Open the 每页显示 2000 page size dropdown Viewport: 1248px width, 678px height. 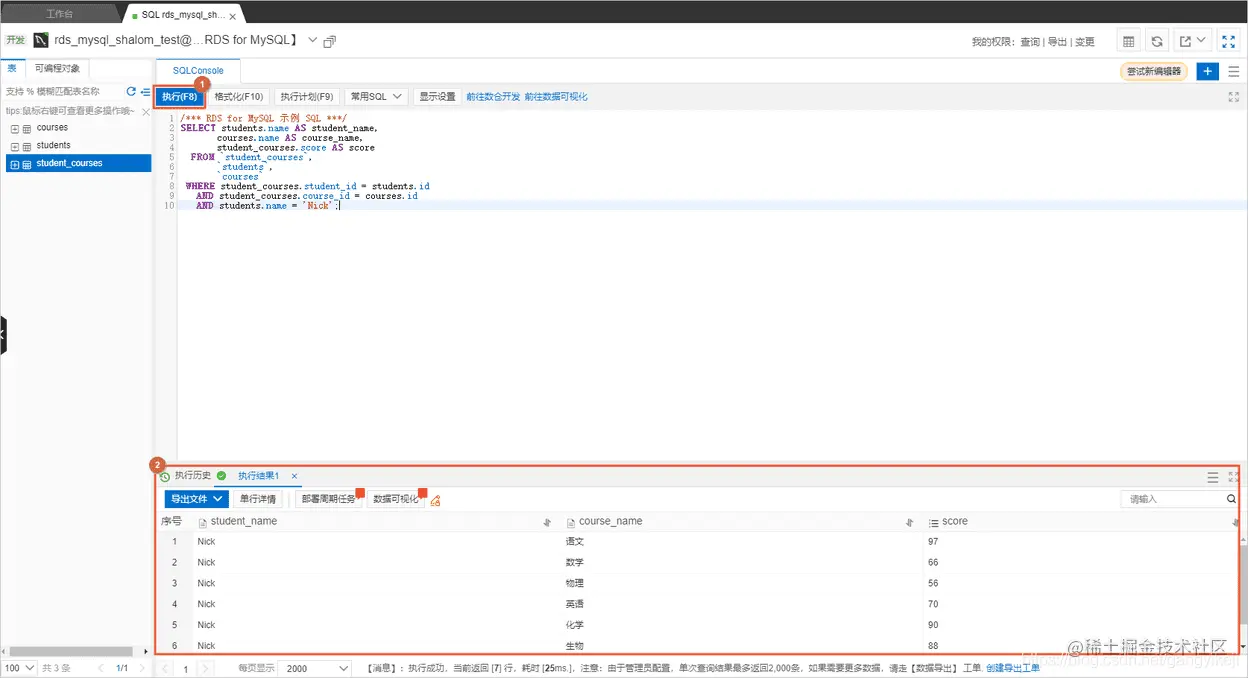pos(315,668)
